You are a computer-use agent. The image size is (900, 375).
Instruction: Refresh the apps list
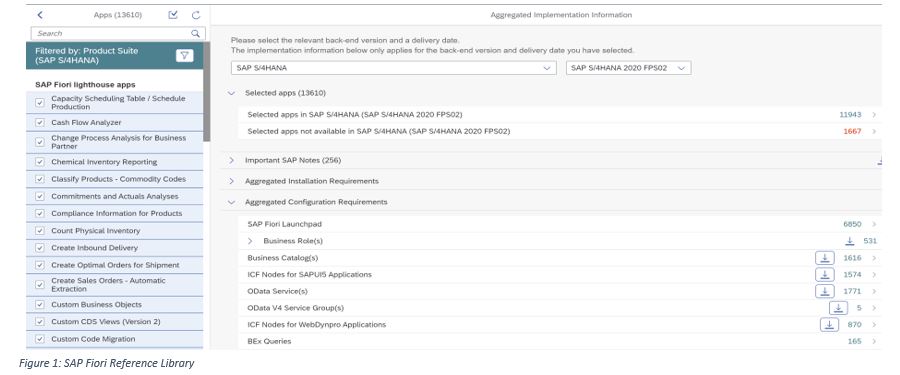(196, 15)
